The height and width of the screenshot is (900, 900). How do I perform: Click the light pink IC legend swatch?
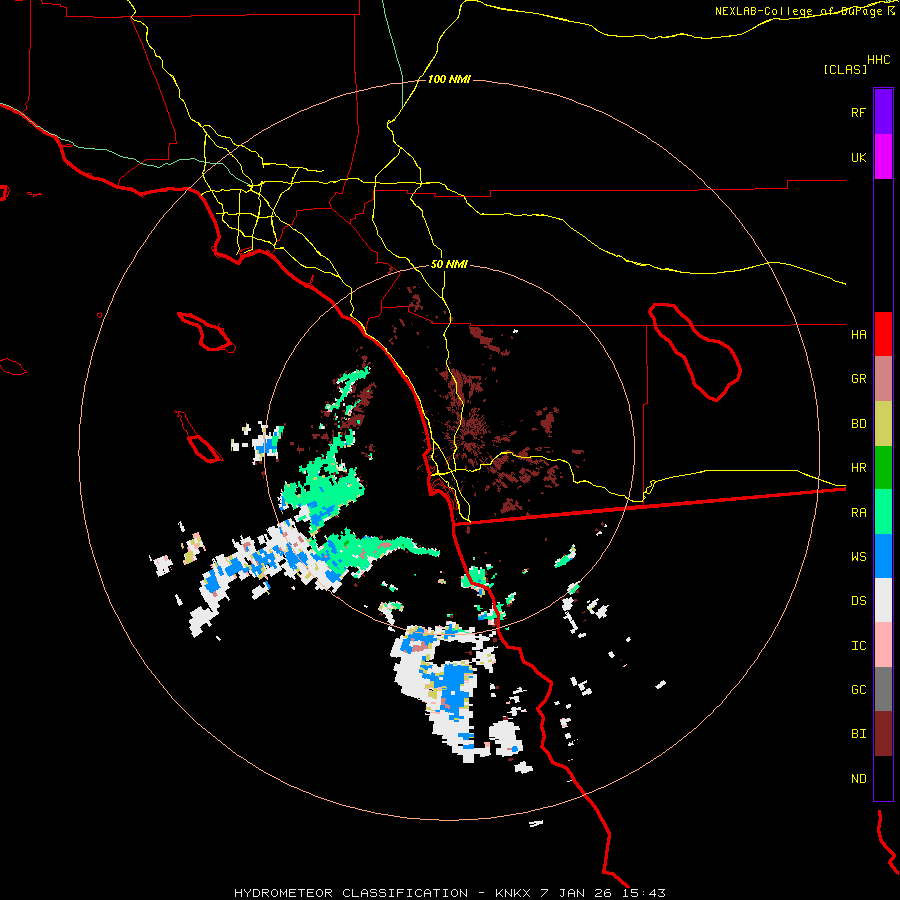click(883, 645)
